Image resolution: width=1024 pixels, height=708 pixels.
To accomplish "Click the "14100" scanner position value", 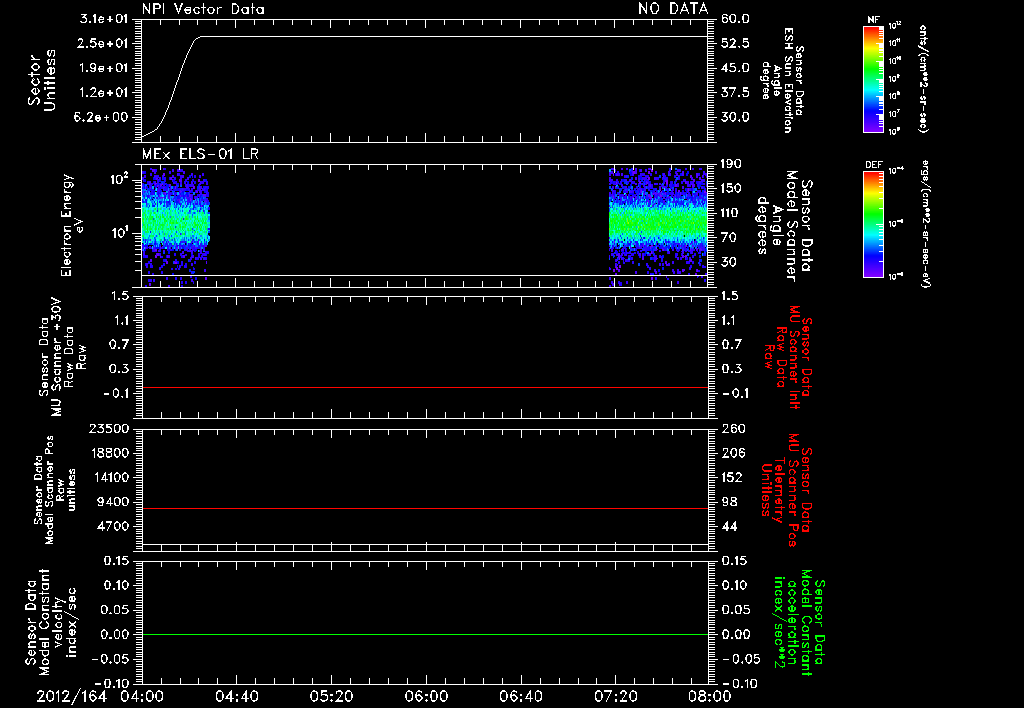I will coord(109,477).
